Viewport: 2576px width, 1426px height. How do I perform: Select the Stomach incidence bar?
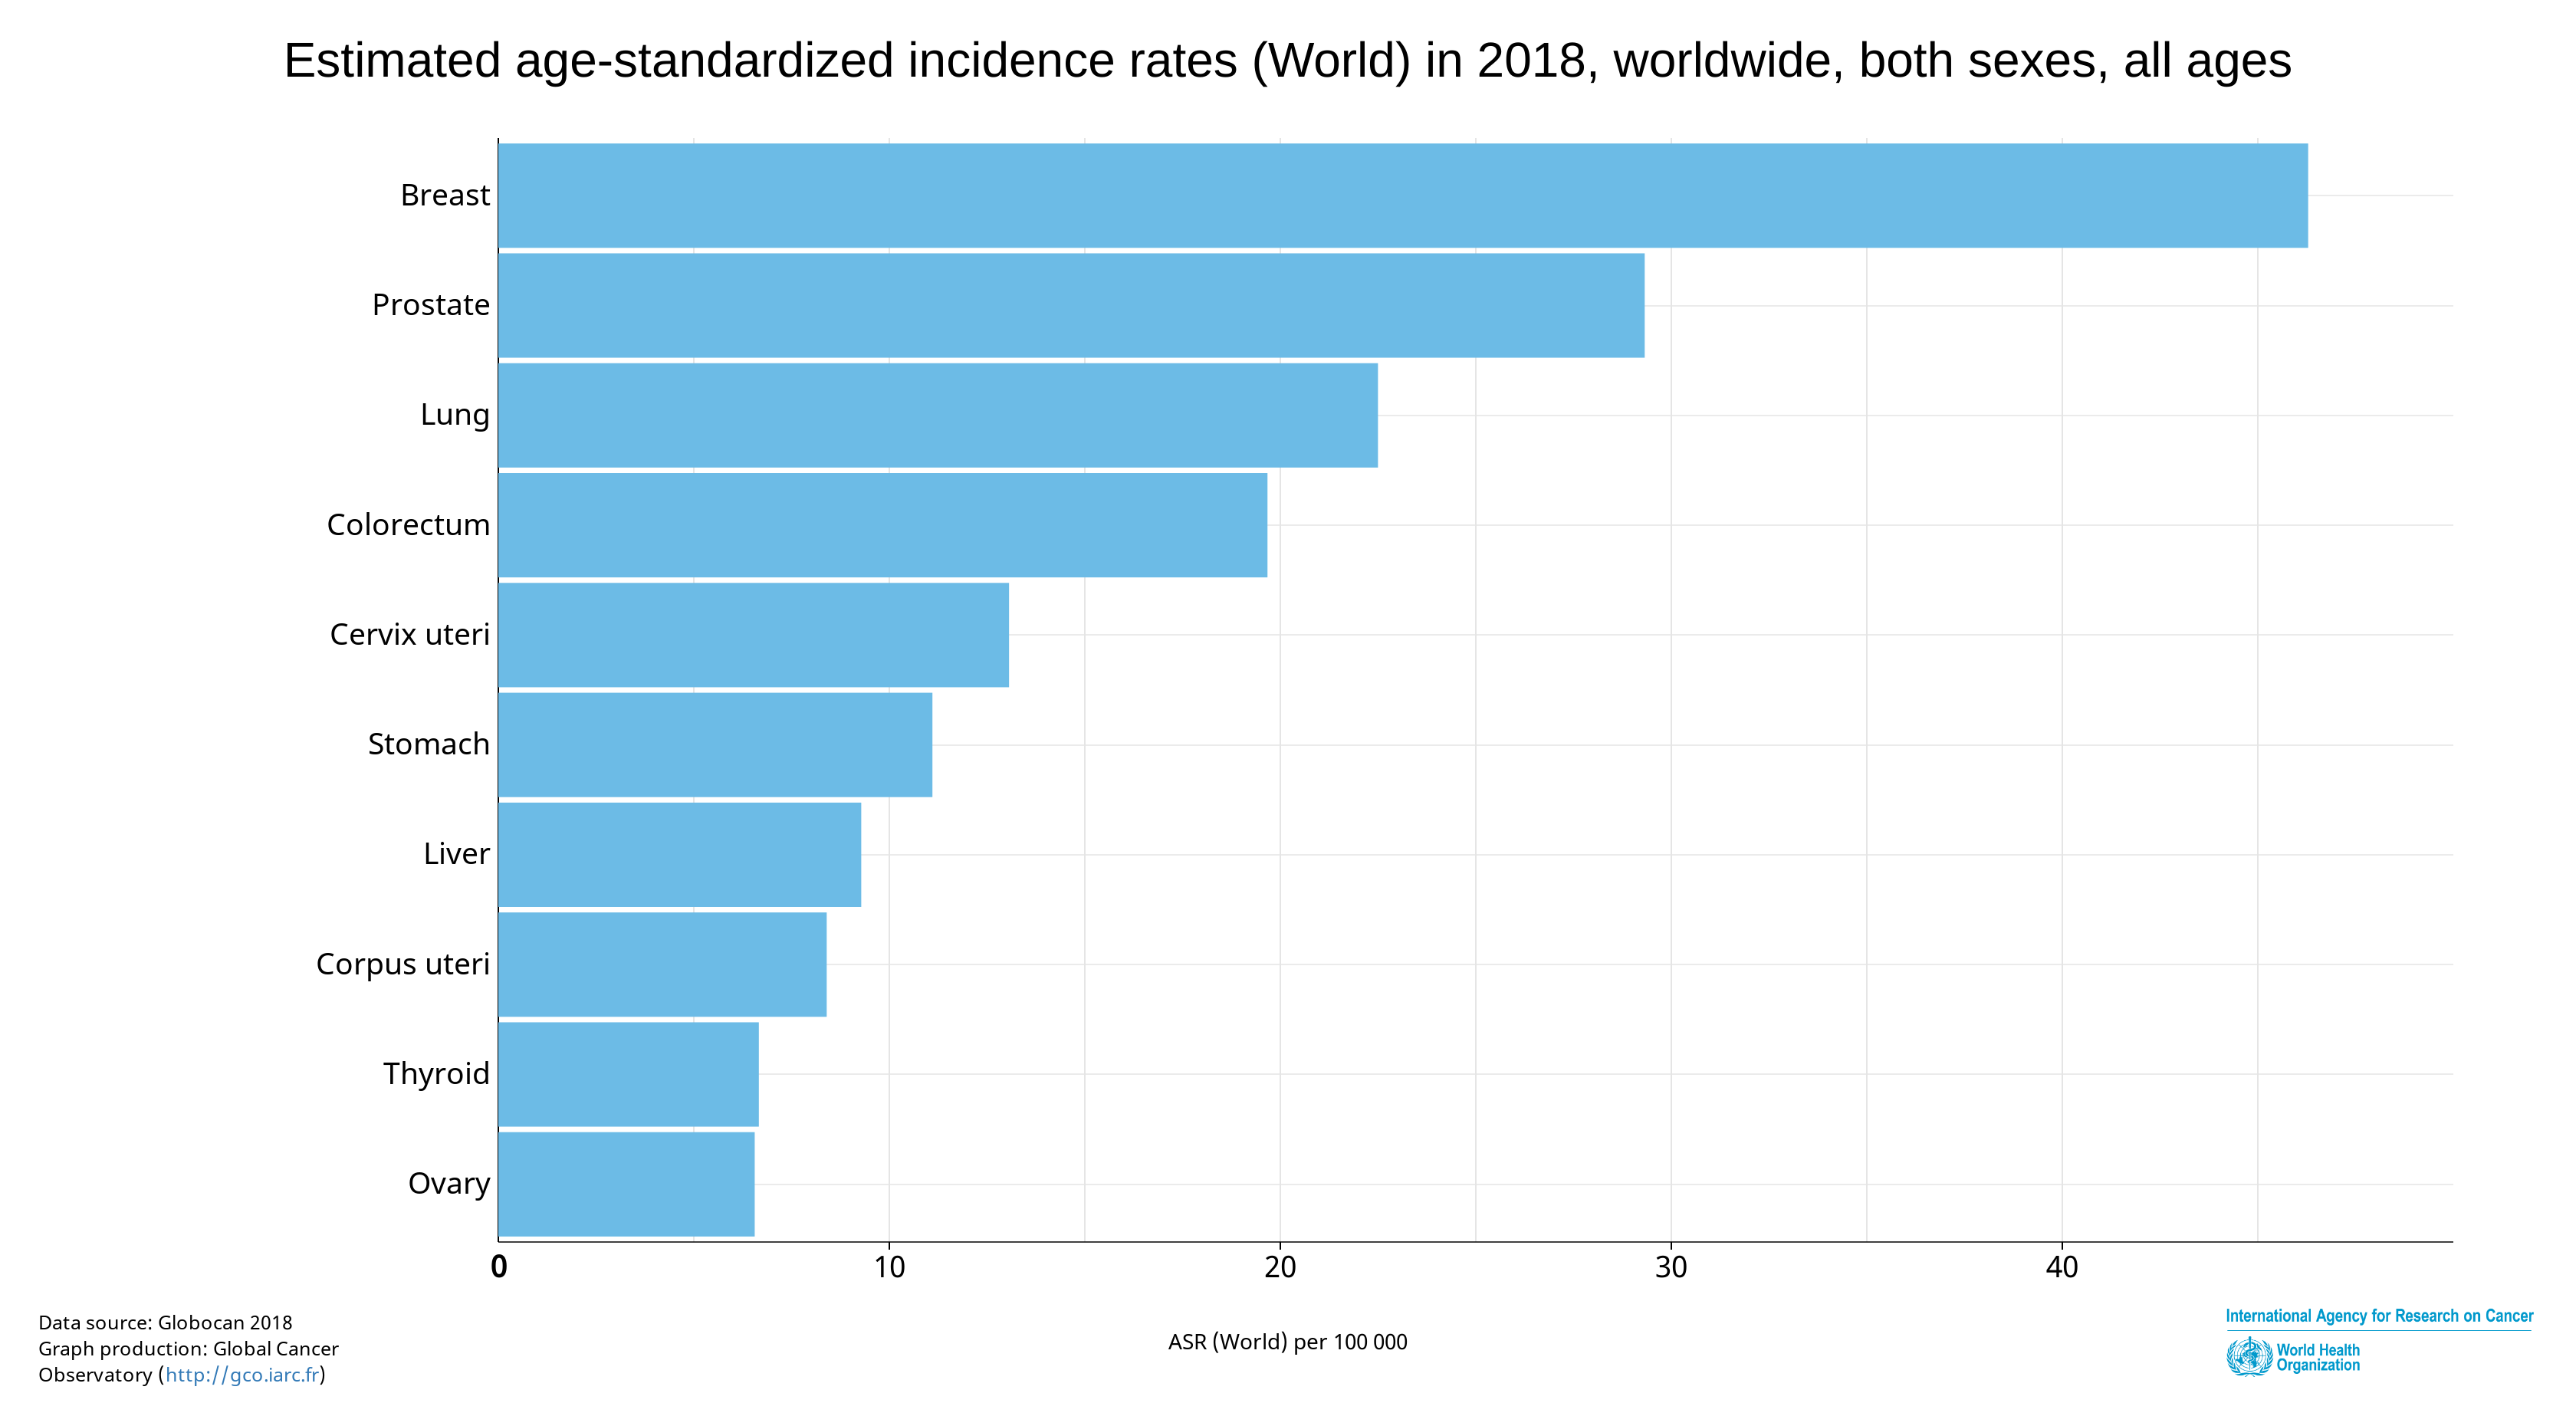click(x=715, y=746)
